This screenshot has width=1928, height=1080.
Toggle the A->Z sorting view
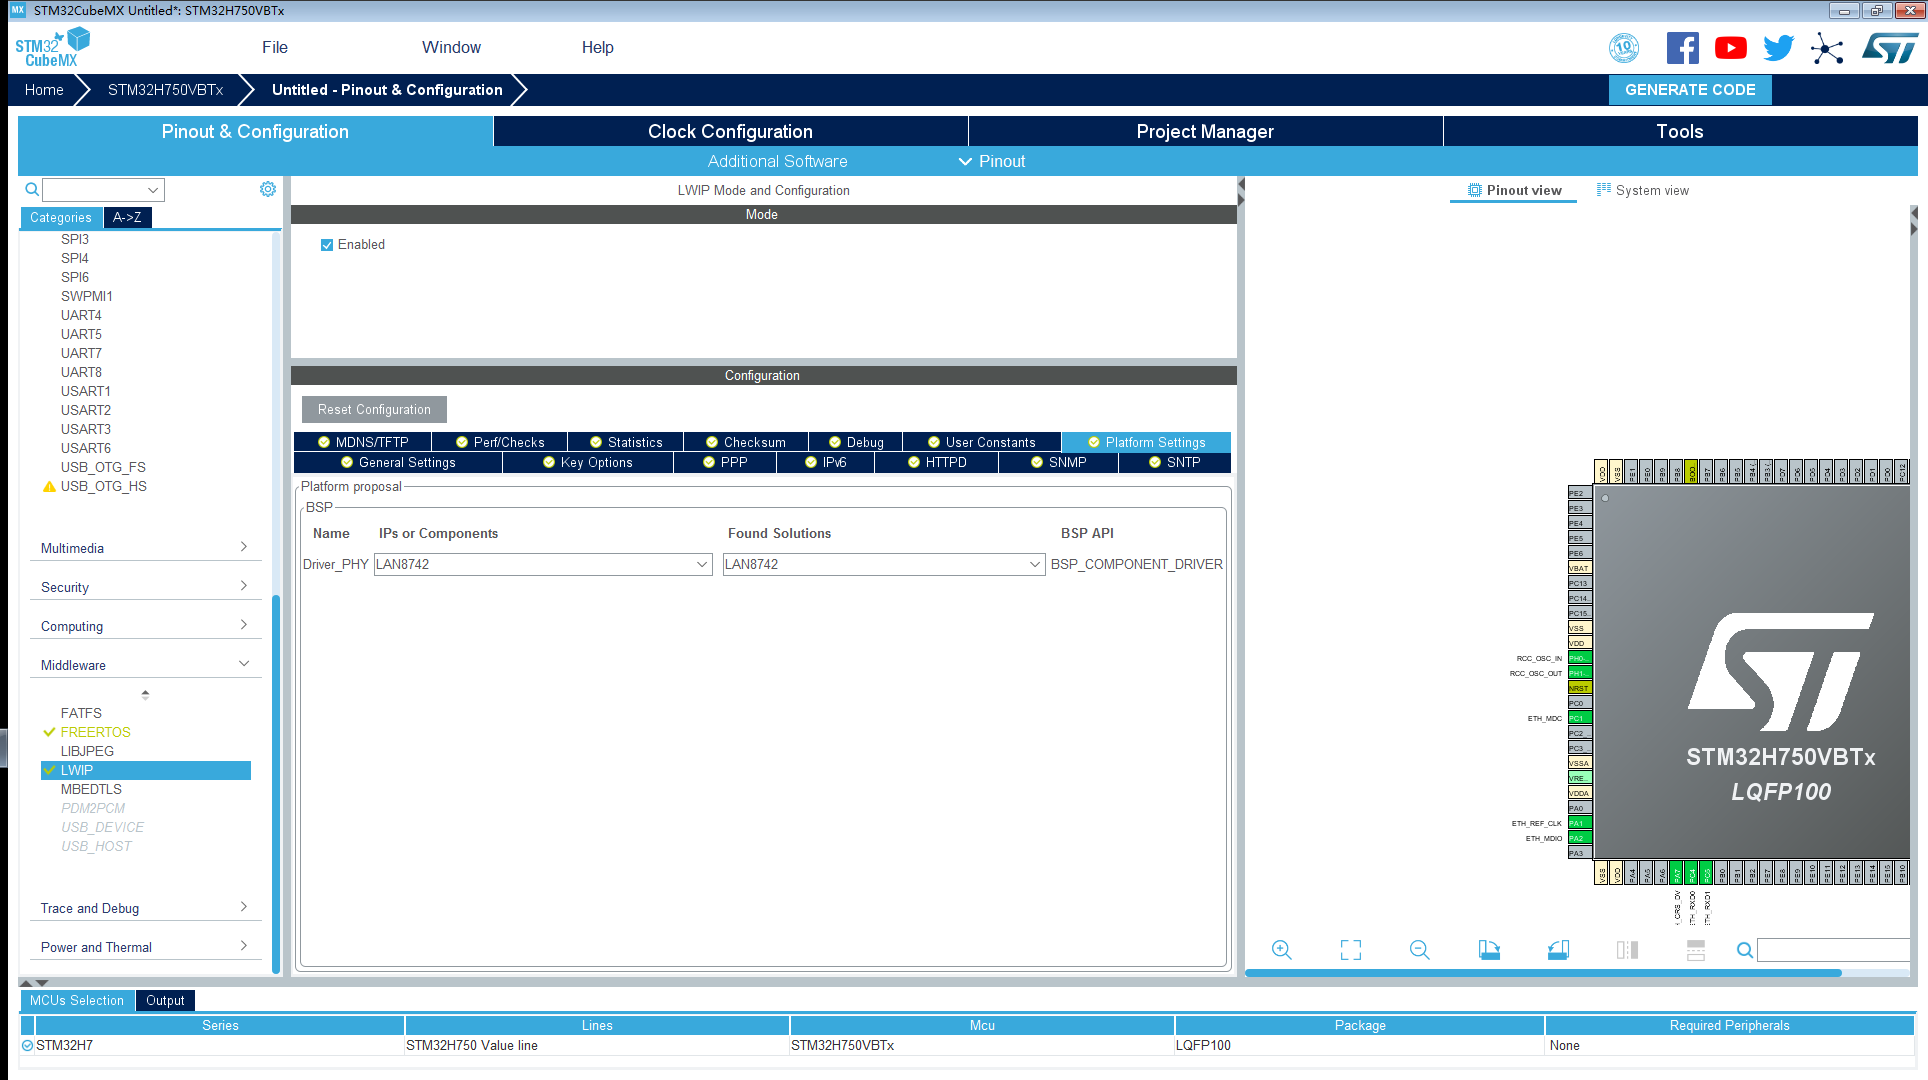coord(127,217)
